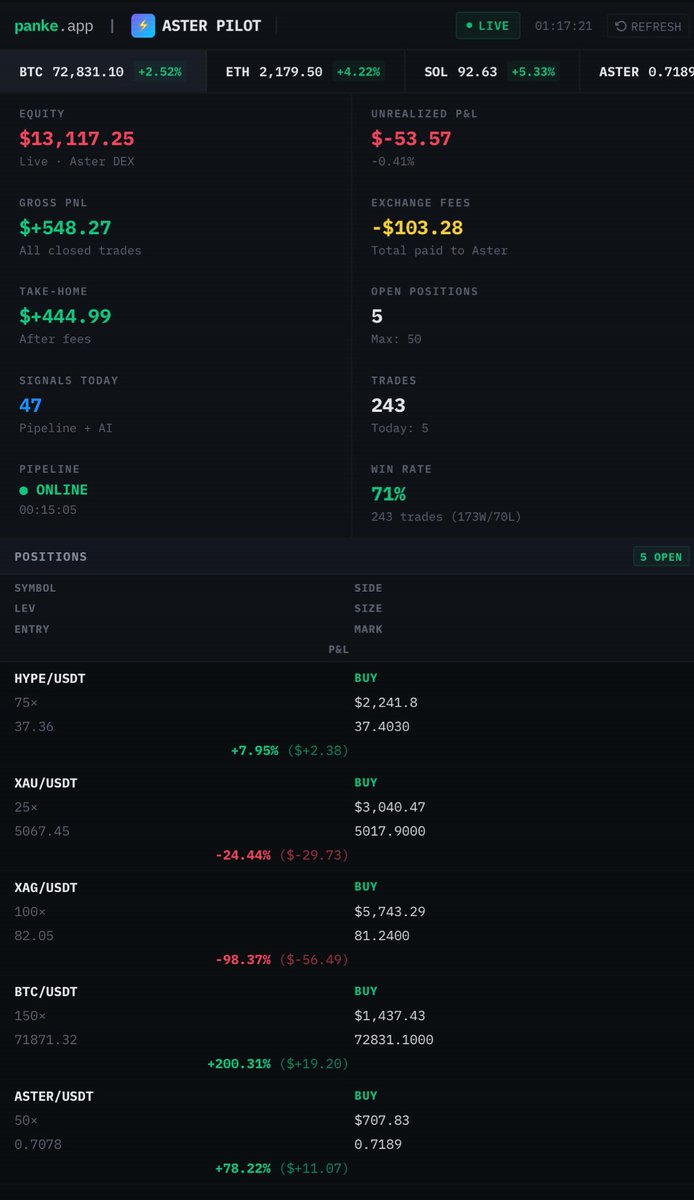The height and width of the screenshot is (1200, 694).
Task: Open the BTC/USDT position row
Action: (x=347, y=1027)
